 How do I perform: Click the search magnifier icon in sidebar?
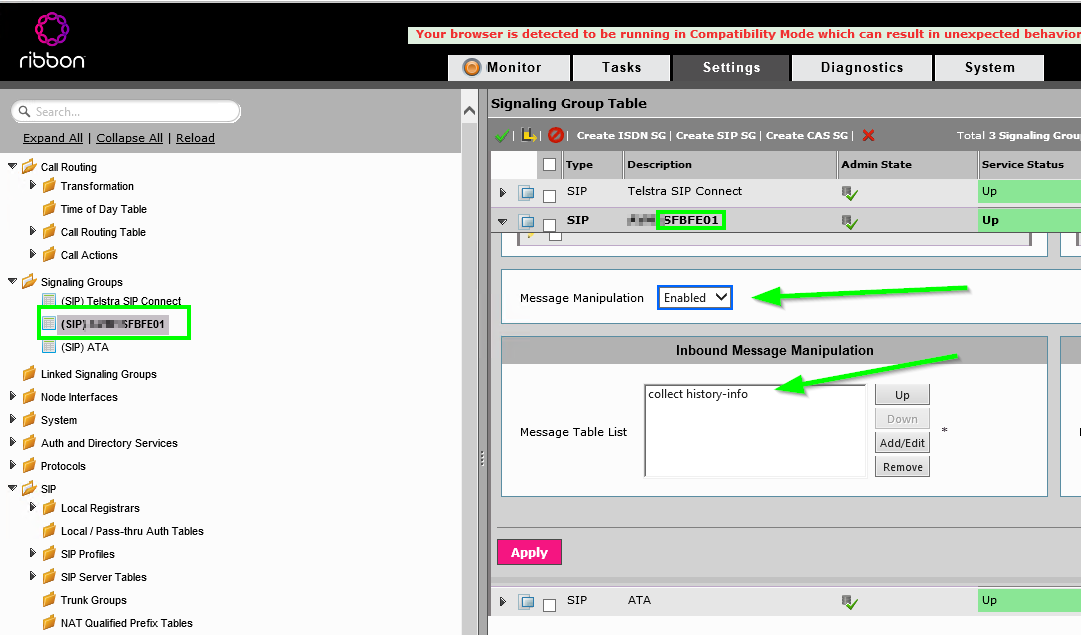pyautogui.click(x=23, y=110)
